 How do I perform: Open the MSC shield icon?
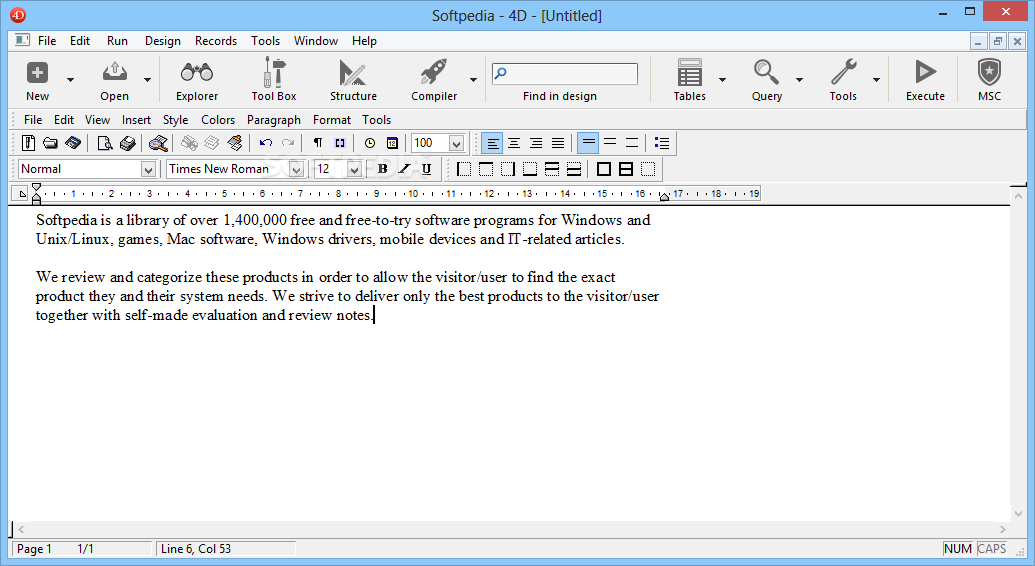[989, 80]
